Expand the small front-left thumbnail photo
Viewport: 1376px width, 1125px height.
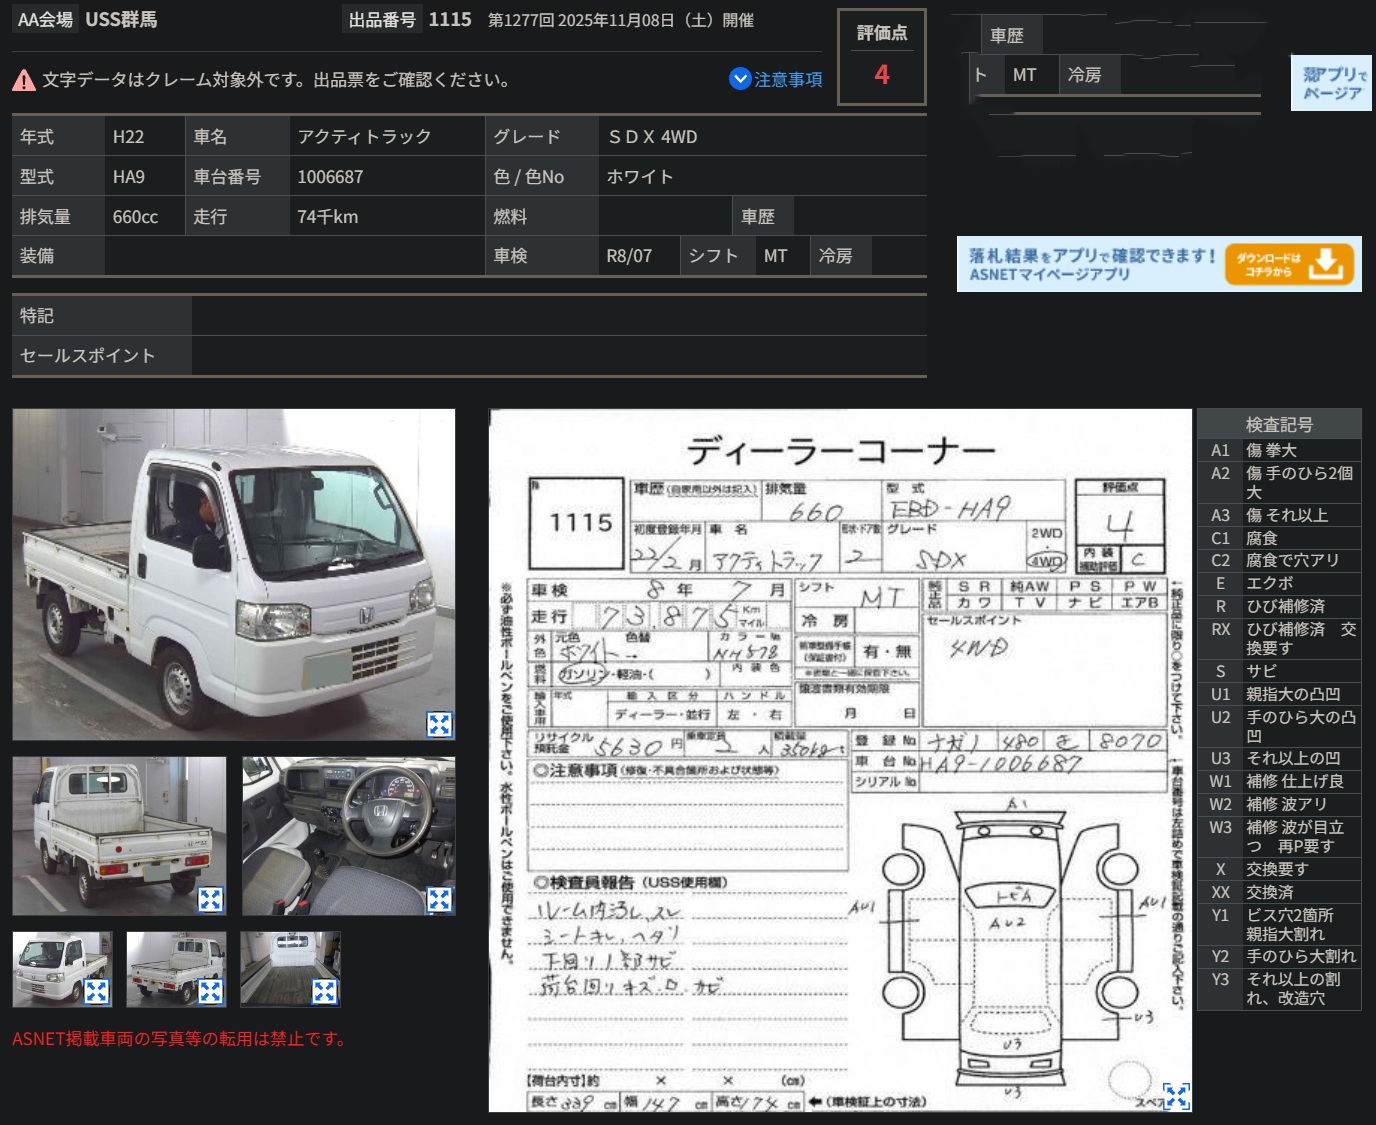click(94, 991)
